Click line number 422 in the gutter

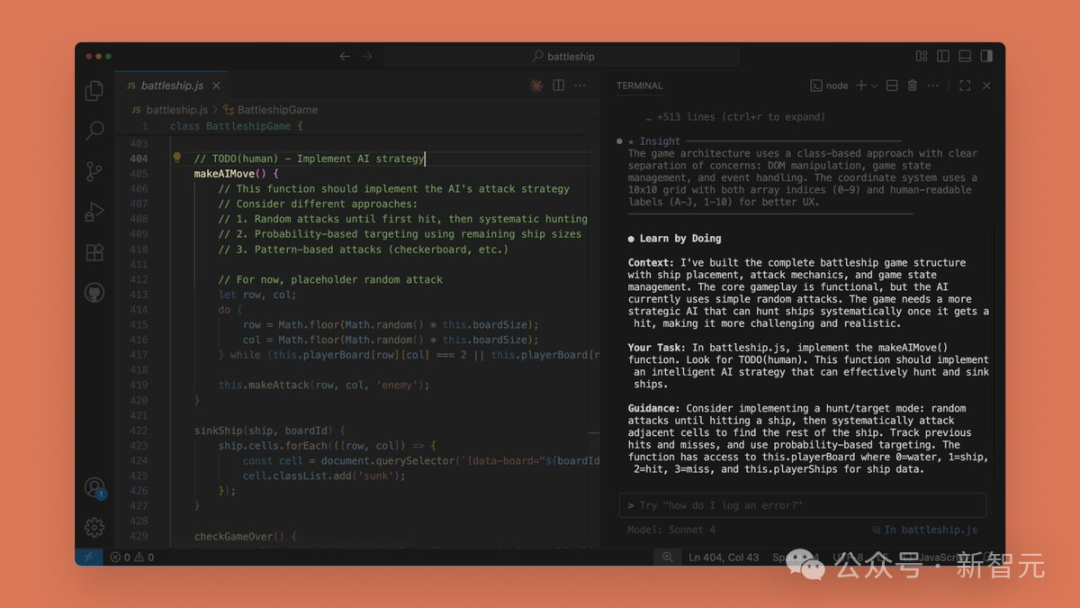click(138, 430)
